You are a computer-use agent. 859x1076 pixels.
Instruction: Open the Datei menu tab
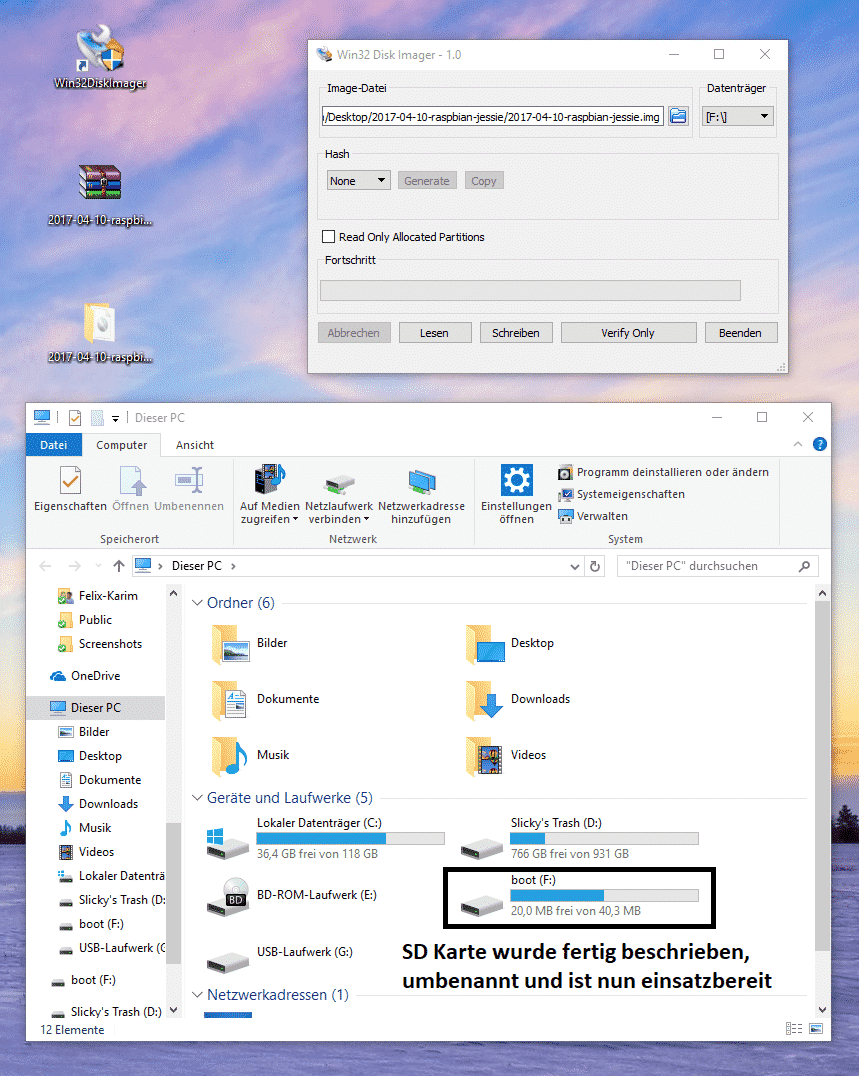[54, 445]
